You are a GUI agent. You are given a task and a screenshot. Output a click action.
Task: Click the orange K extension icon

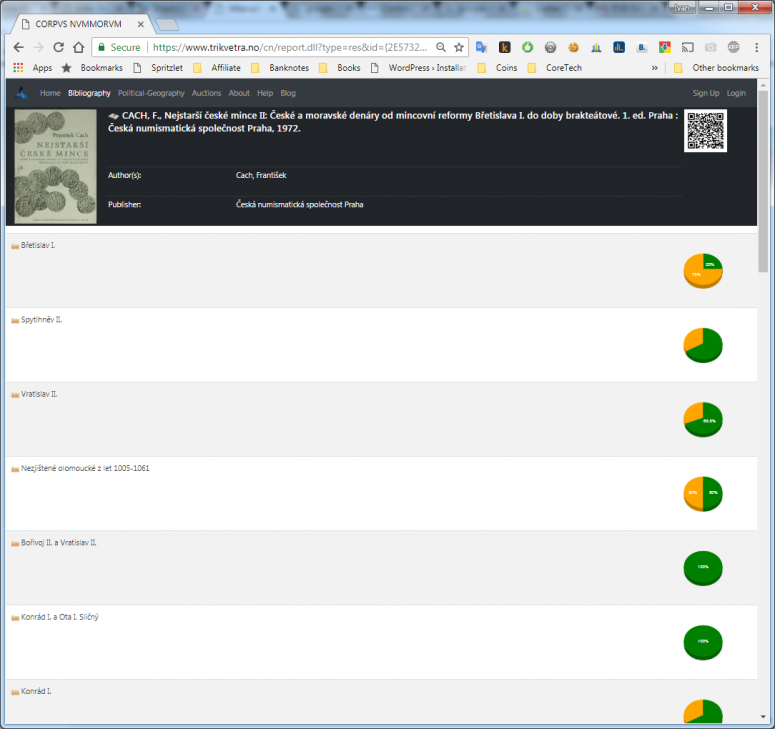coord(504,47)
